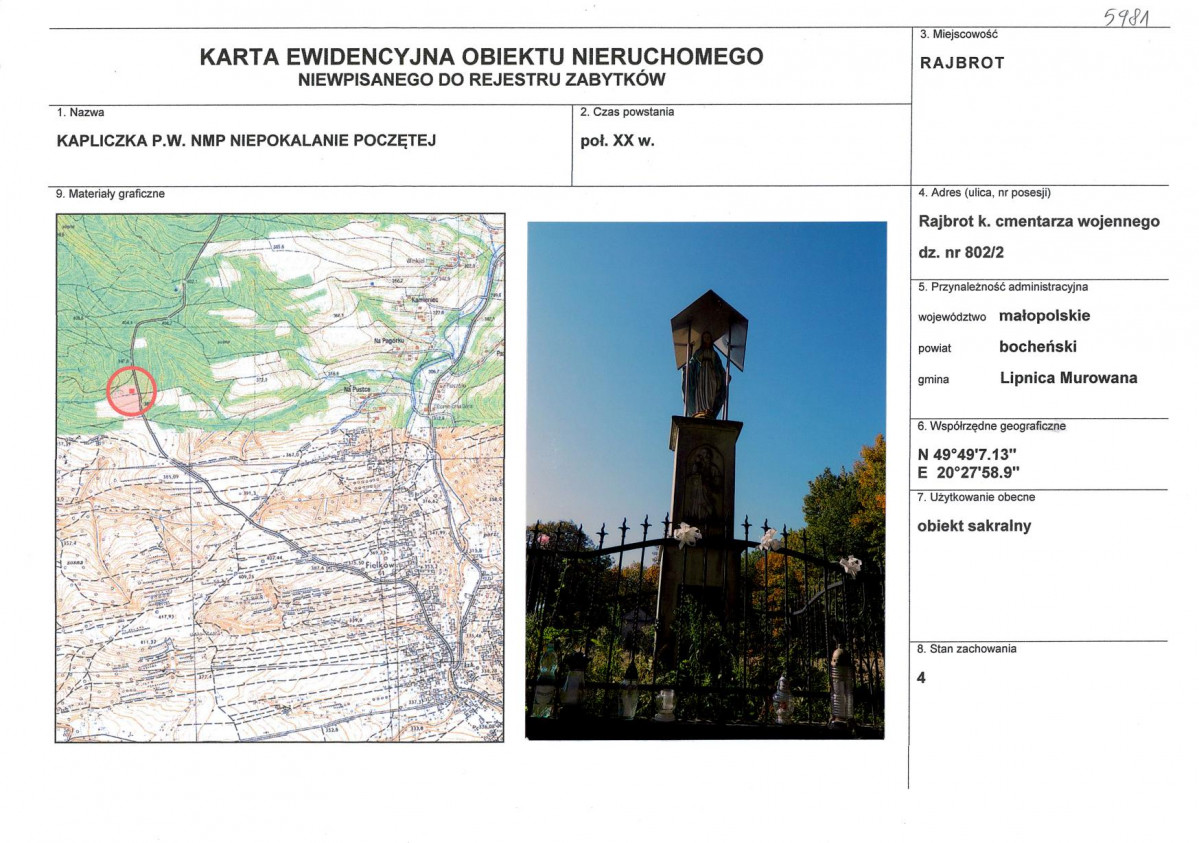This screenshot has width=1199, height=843.
Task: Click the longitude E 20°27'58.9"
Action: 969,473
